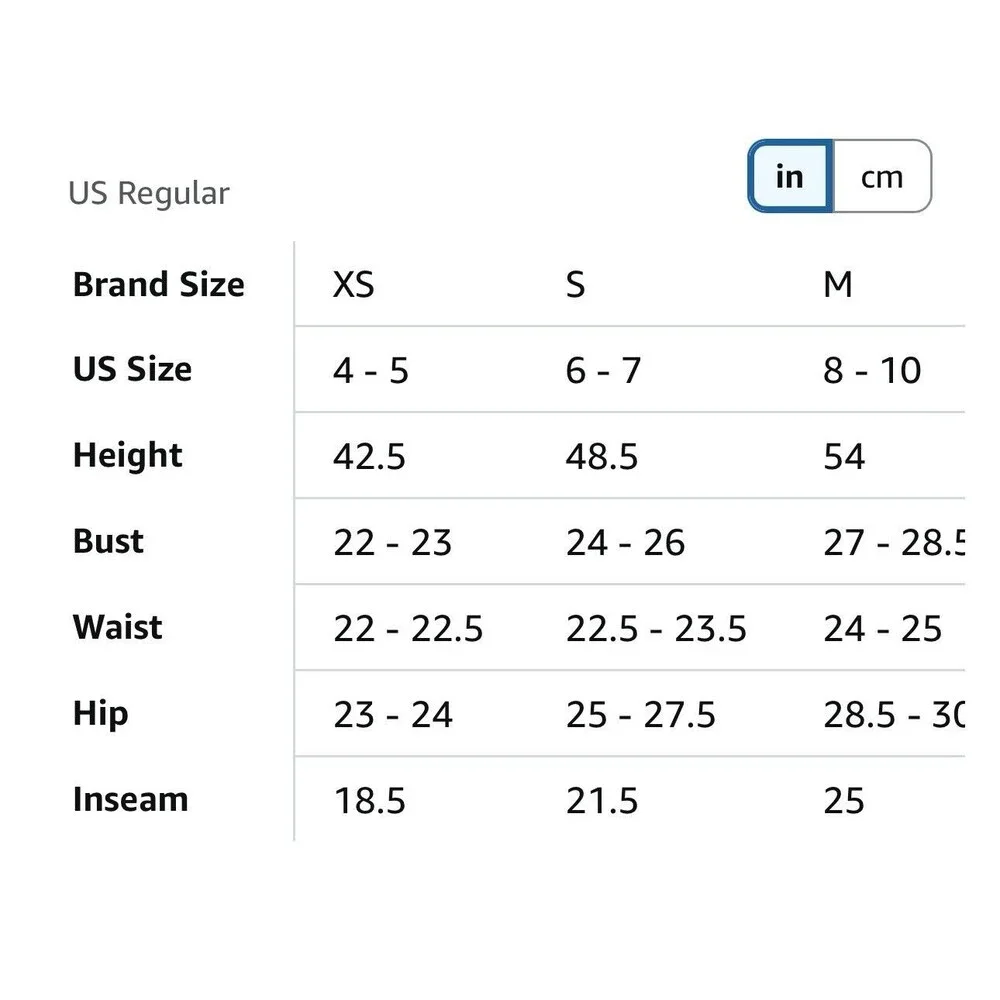Click the Hip row label
The image size is (1000, 1000).
point(101,714)
